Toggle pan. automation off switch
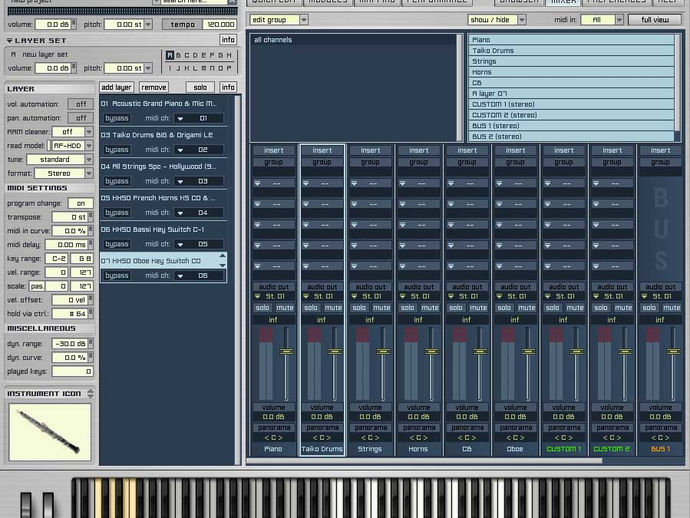Viewport: 690px width, 518px height. [81, 118]
